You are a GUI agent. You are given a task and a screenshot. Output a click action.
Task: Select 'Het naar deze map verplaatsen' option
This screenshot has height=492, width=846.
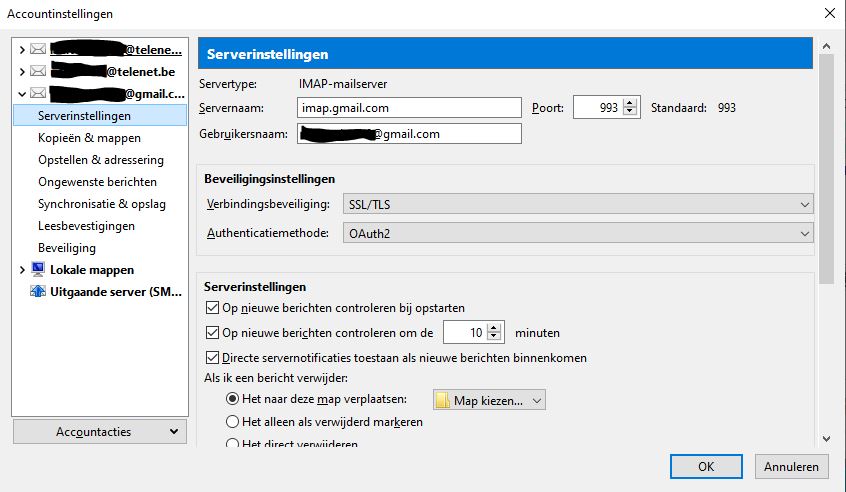[233, 399]
